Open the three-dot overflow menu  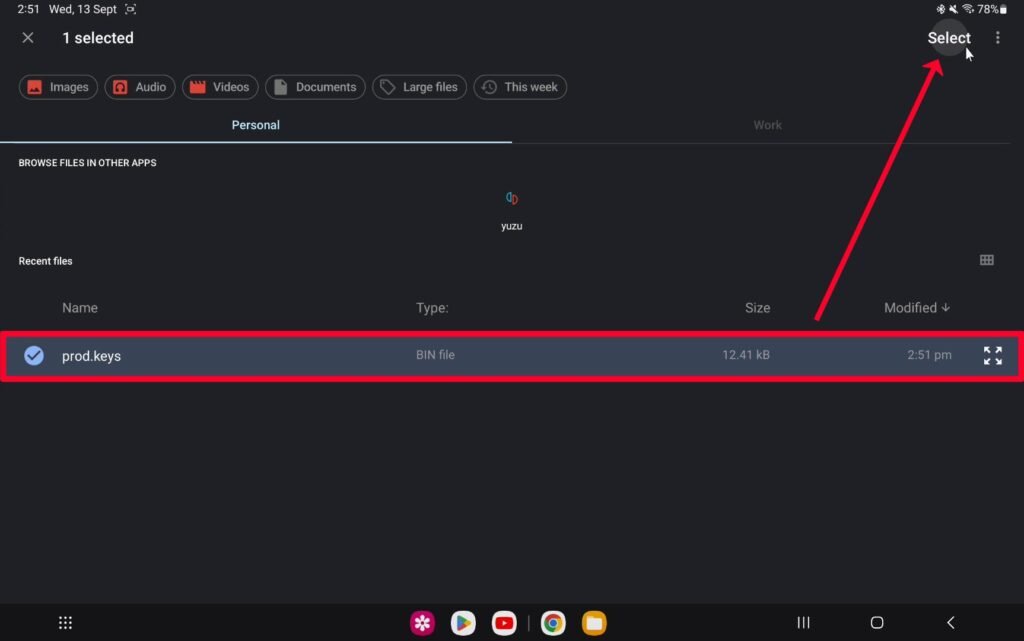(x=997, y=38)
